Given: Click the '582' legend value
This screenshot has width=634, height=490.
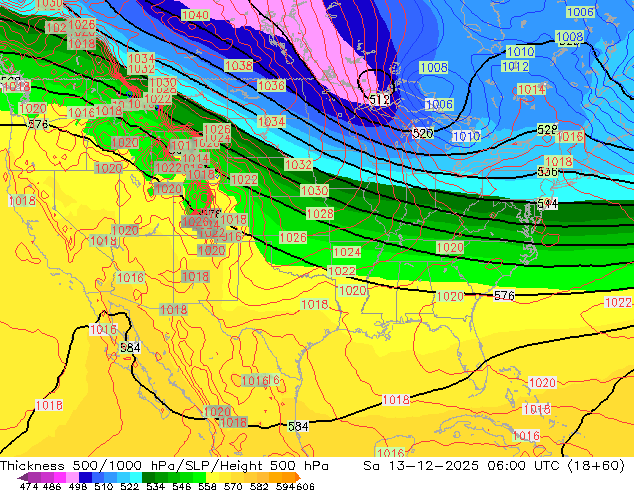Looking at the screenshot, I should pos(259,486).
